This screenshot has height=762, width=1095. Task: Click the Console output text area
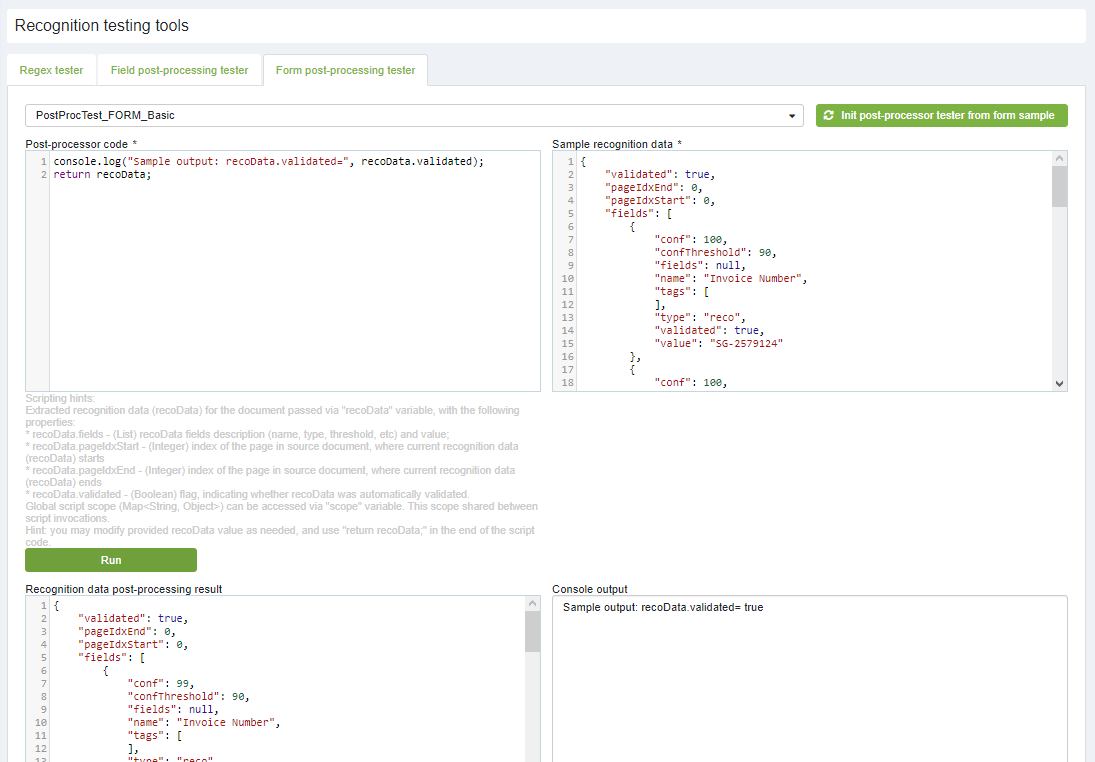[x=809, y=680]
